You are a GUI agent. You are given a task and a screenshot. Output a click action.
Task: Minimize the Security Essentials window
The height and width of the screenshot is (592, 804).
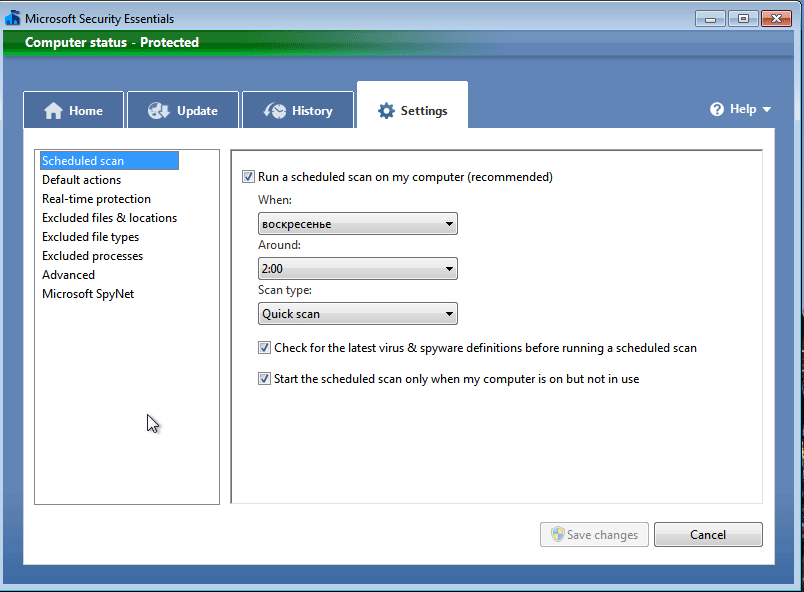[710, 19]
